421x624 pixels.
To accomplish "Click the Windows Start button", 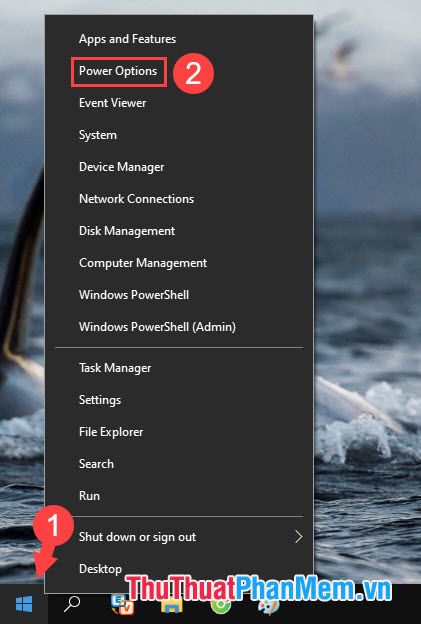I will click(x=24, y=604).
